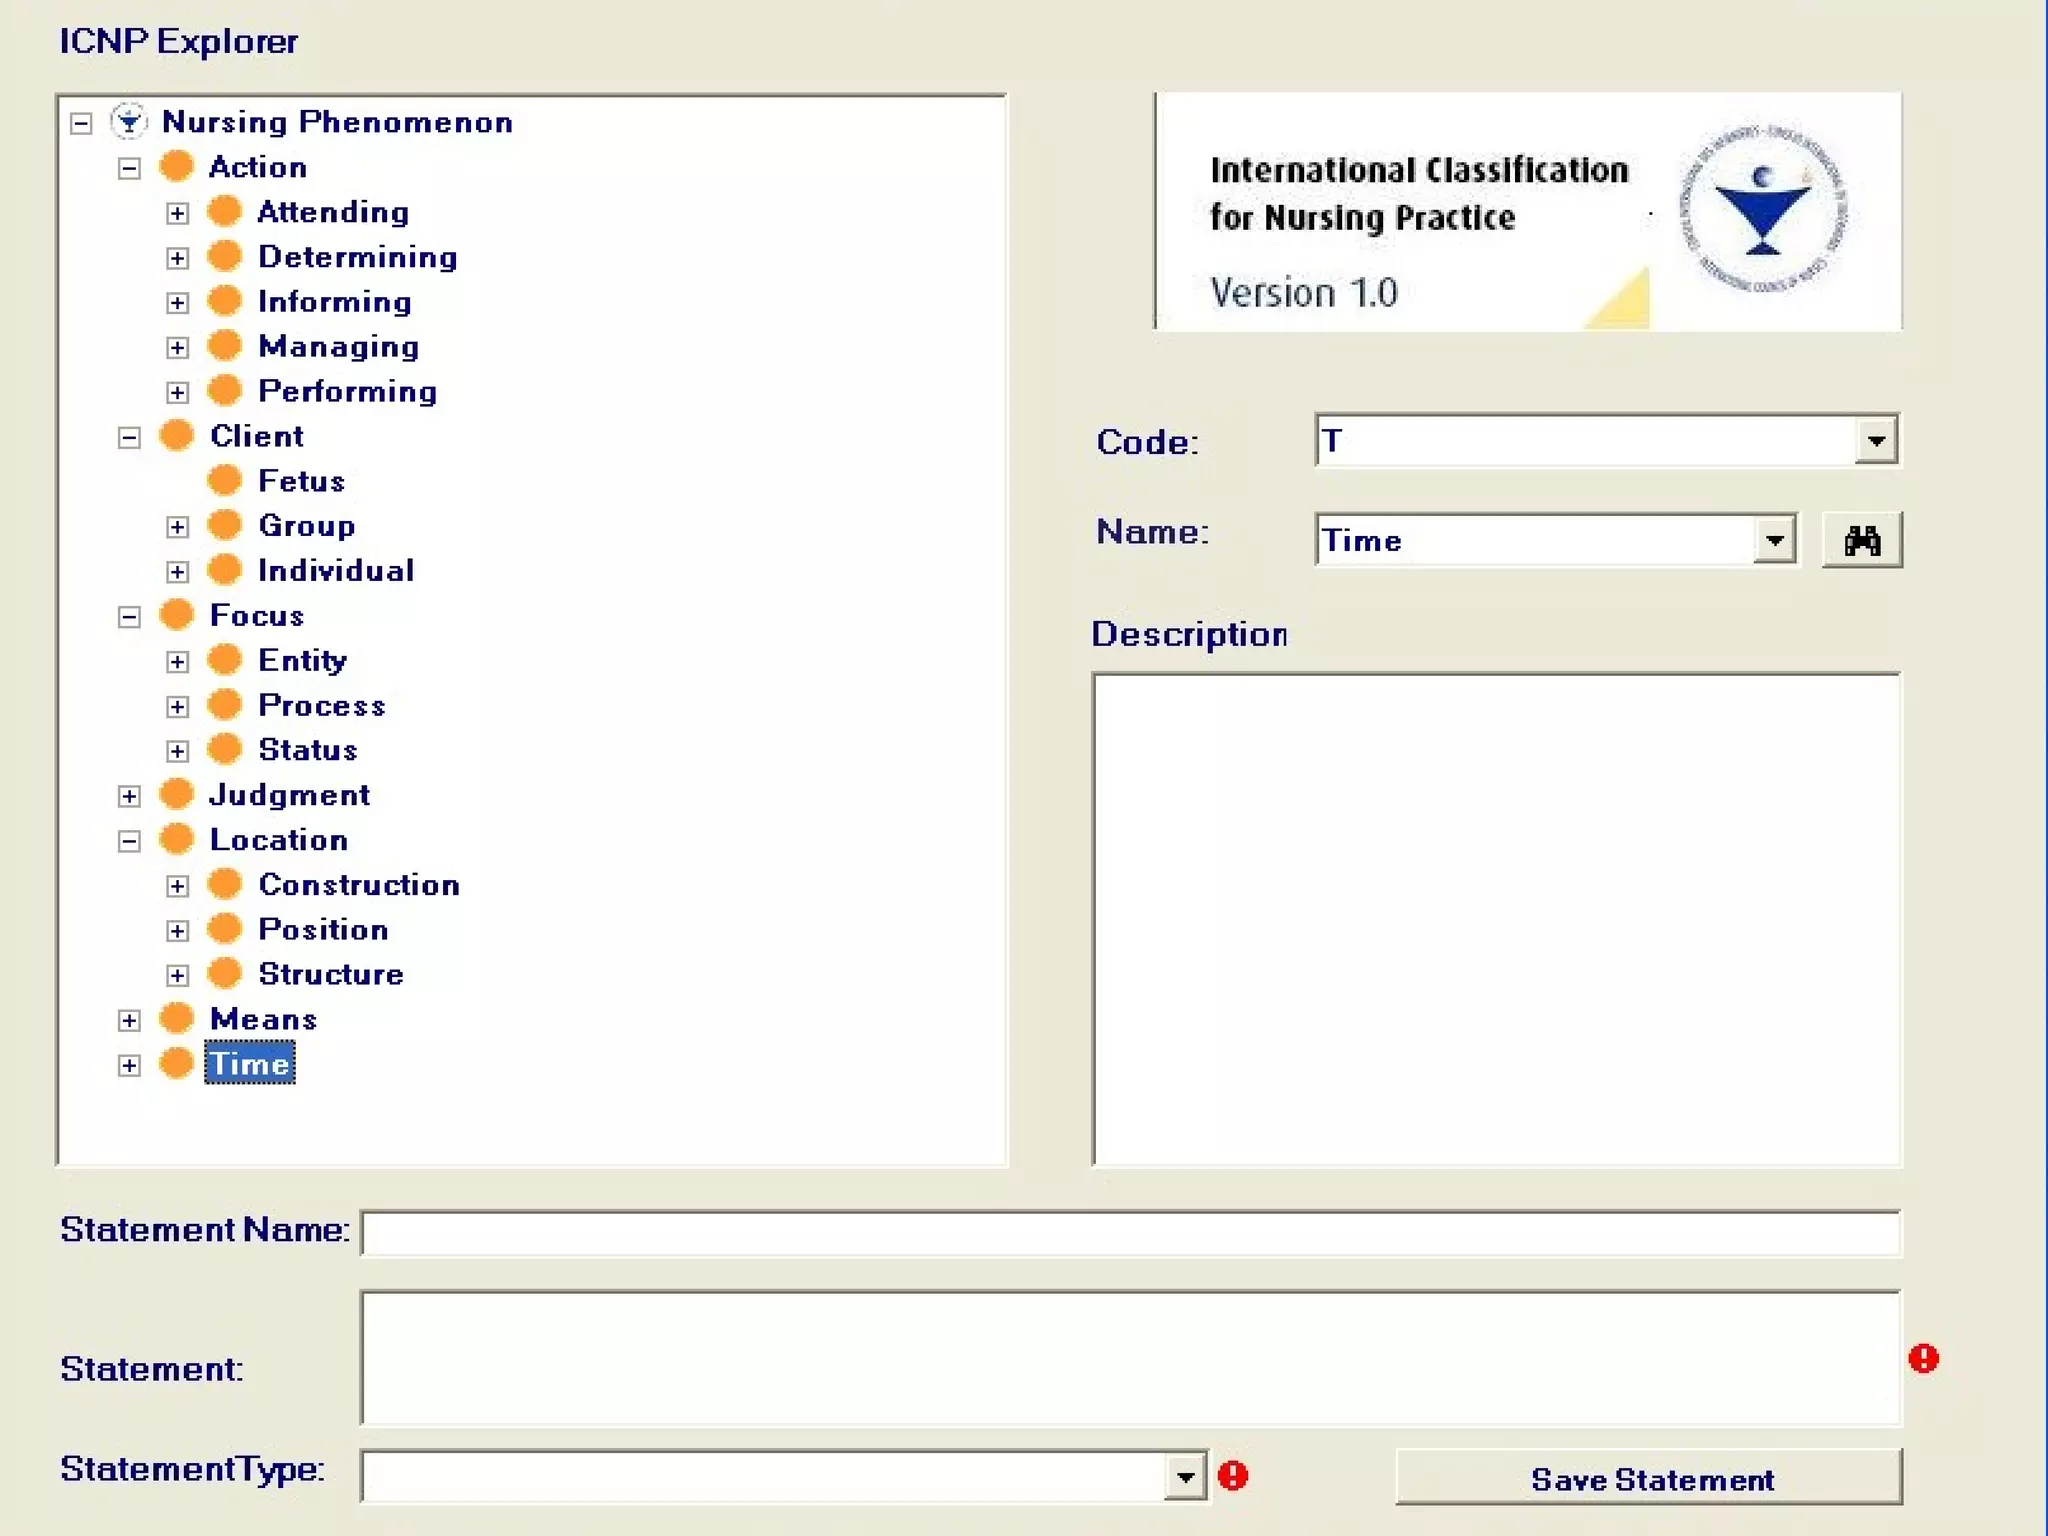Image resolution: width=2048 pixels, height=1536 pixels.
Task: Collapse the Action branch
Action: (129, 168)
